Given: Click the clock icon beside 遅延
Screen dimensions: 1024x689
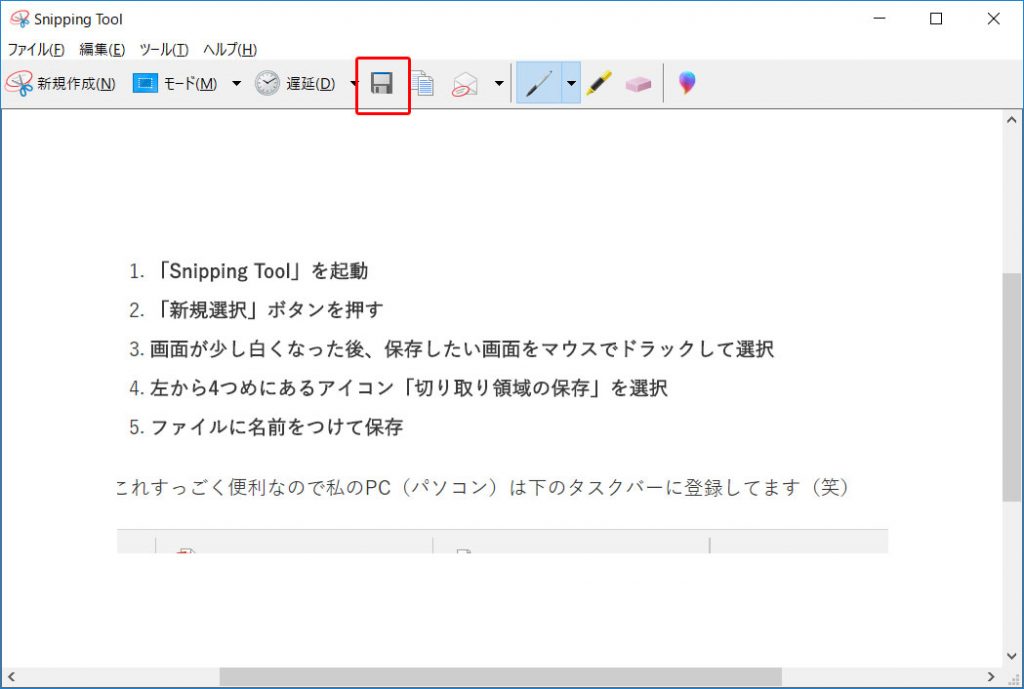Looking at the screenshot, I should point(265,83).
